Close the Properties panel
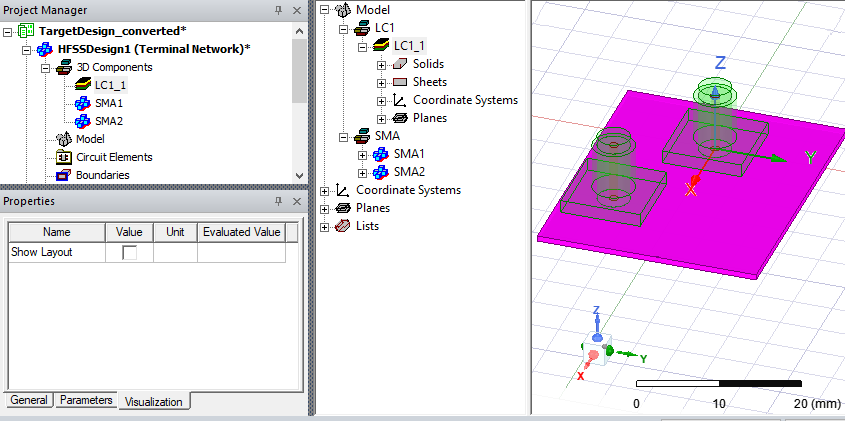Viewport: 847px width, 421px height. click(x=297, y=201)
